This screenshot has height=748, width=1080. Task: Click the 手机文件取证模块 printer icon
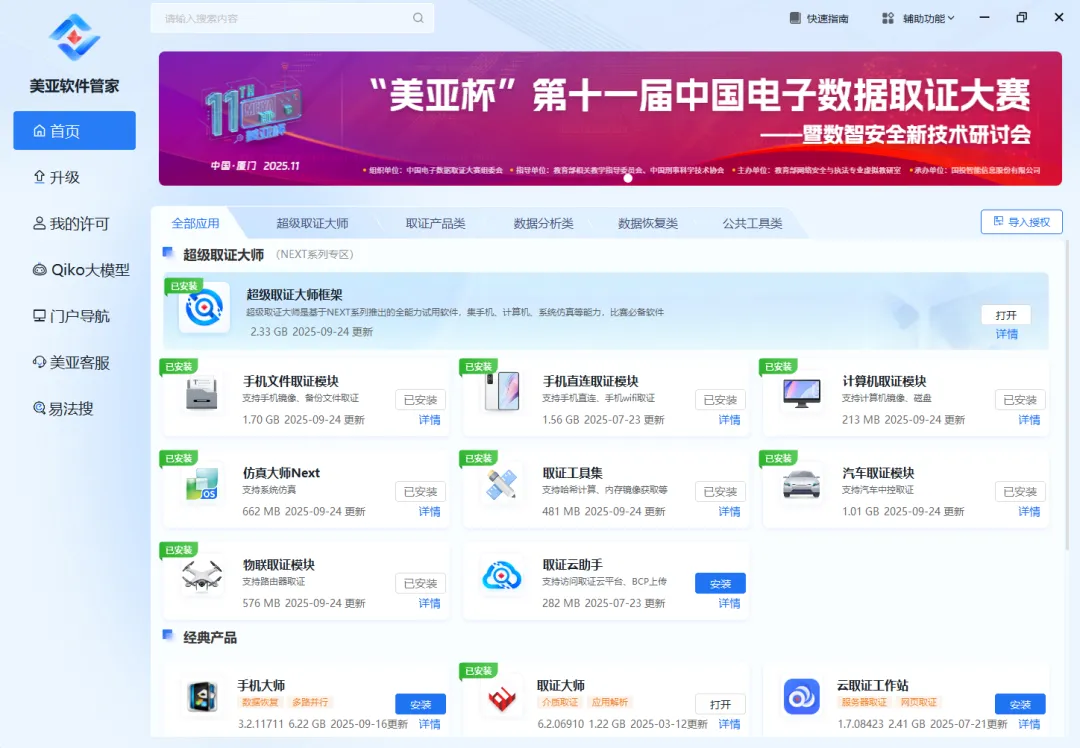[203, 394]
